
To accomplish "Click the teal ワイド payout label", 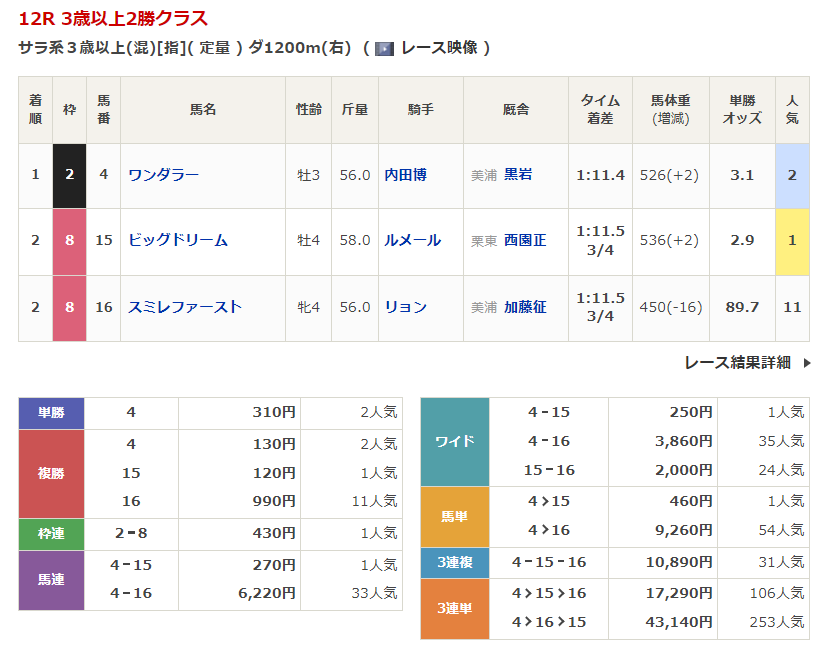I will pyautogui.click(x=455, y=441).
